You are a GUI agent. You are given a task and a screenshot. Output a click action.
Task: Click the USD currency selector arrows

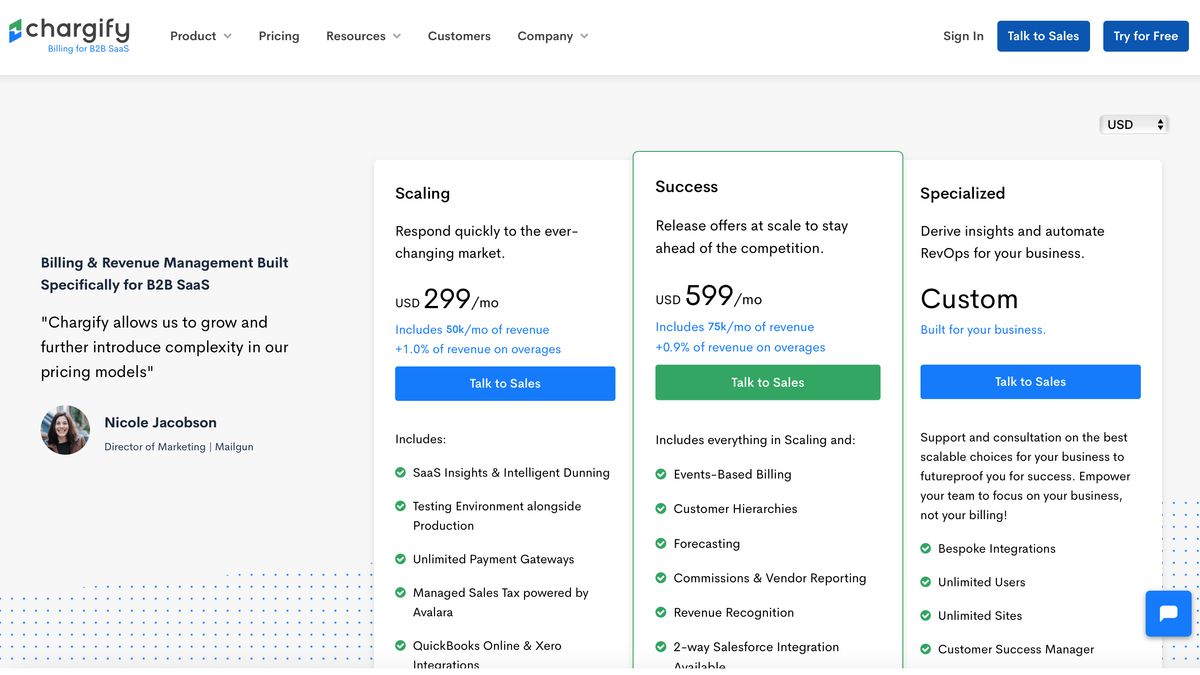pyautogui.click(x=1160, y=124)
